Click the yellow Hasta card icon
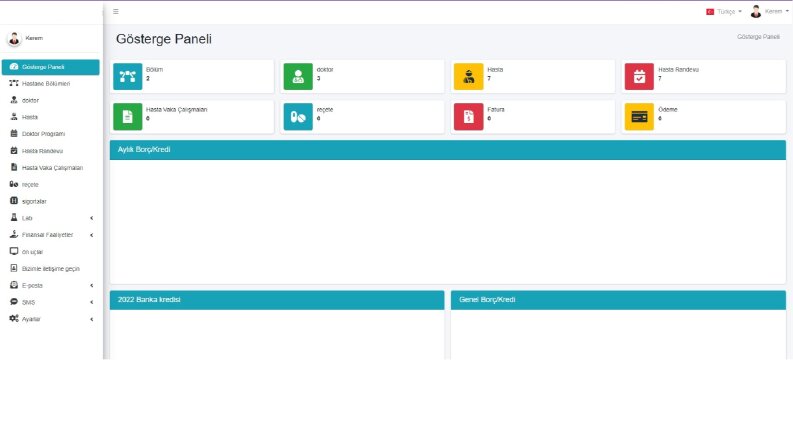Image resolution: width=793 pixels, height=446 pixels. pyautogui.click(x=468, y=76)
